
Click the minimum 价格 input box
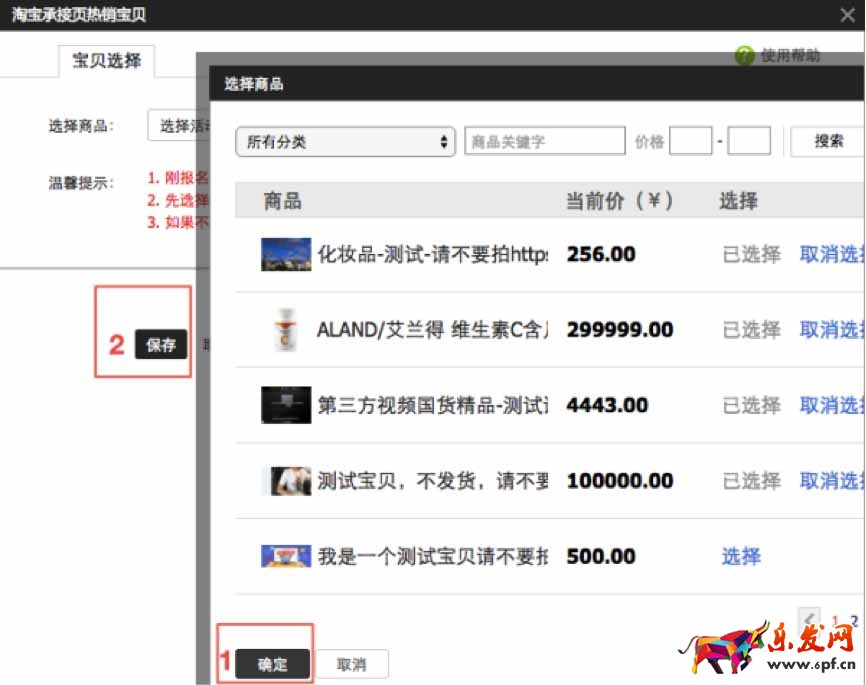click(x=690, y=142)
